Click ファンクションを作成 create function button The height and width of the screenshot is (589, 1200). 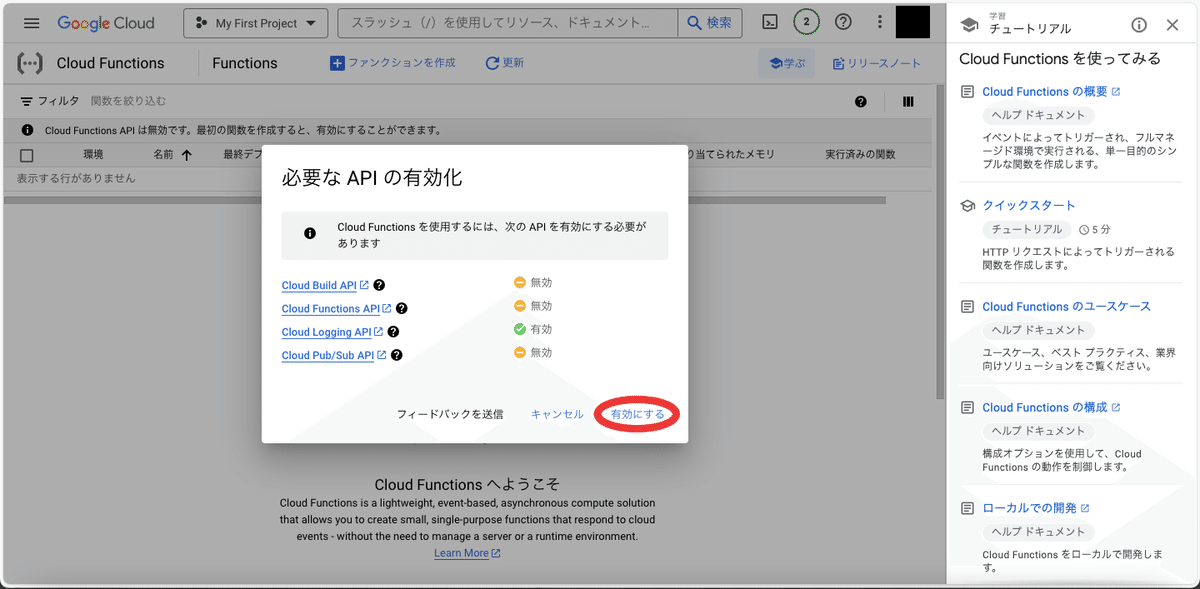click(x=393, y=63)
